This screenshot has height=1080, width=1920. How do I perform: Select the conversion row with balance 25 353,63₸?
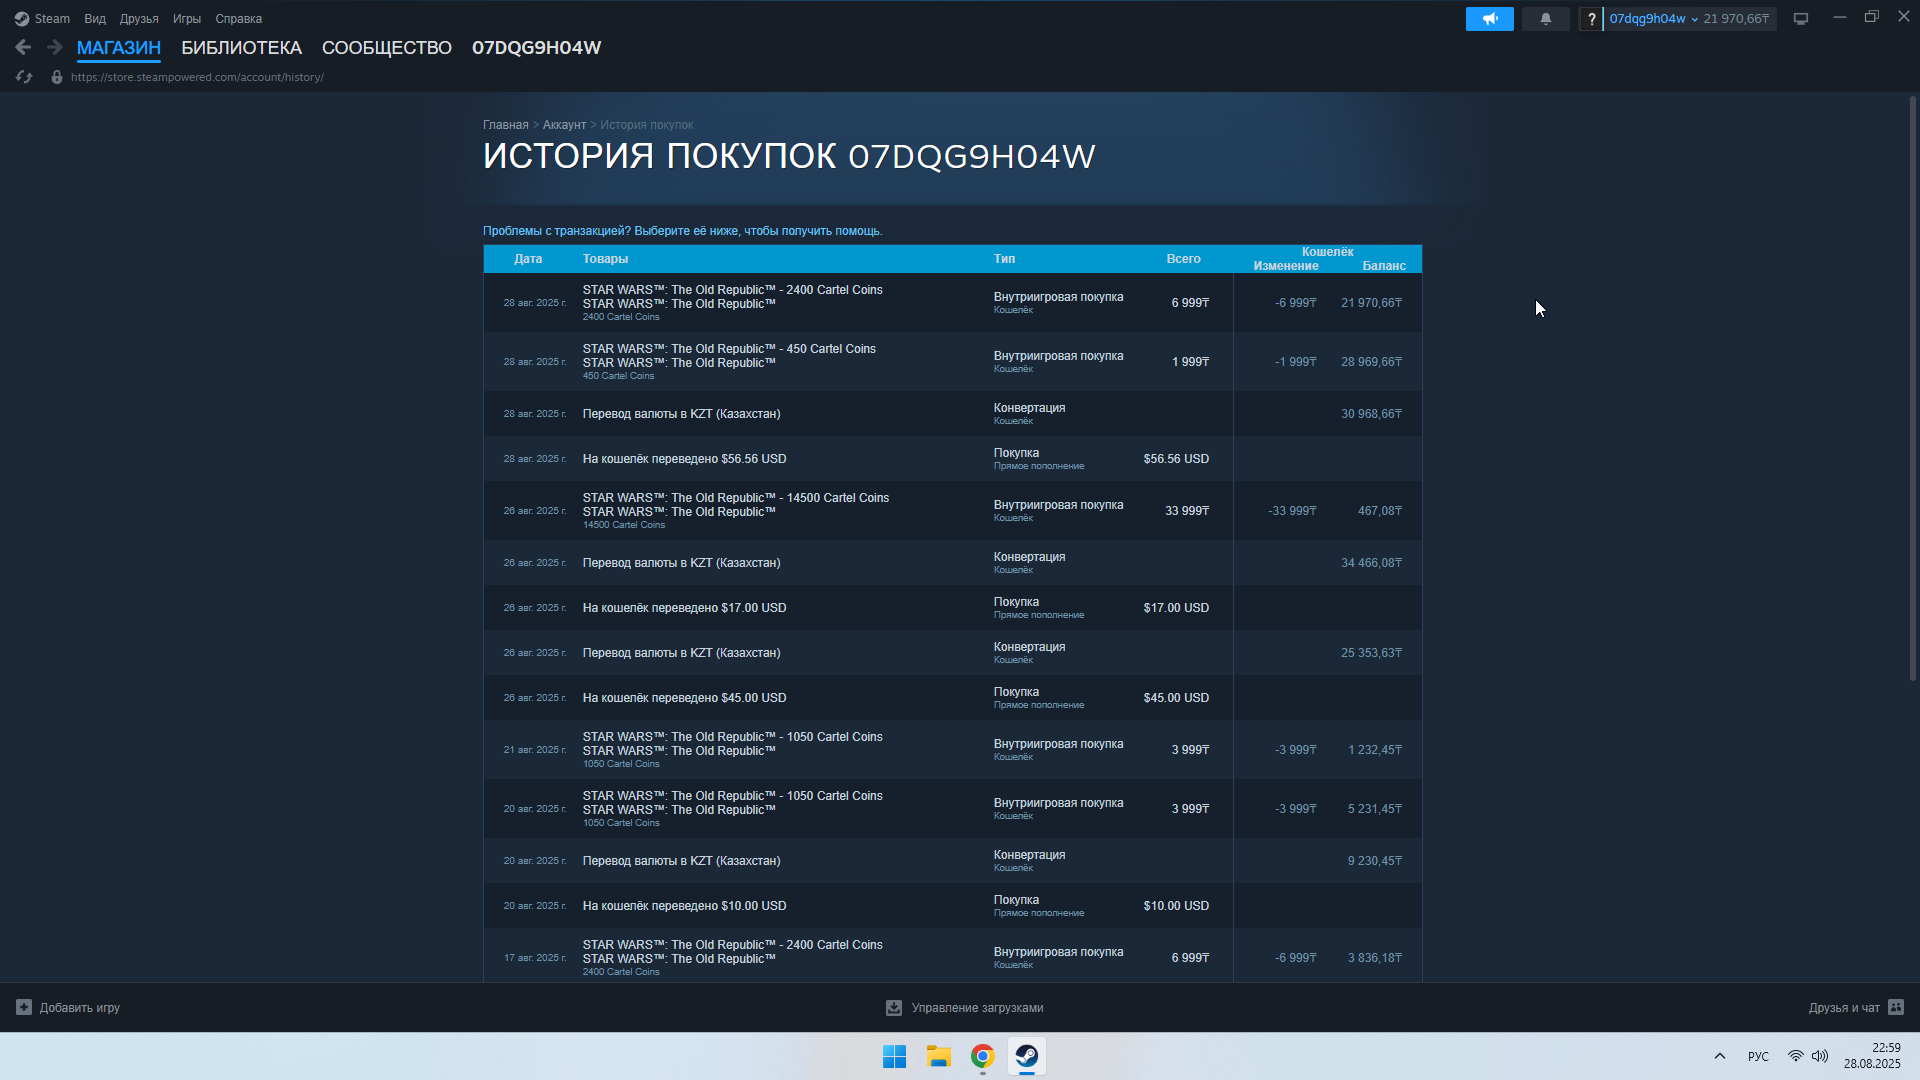pos(952,652)
